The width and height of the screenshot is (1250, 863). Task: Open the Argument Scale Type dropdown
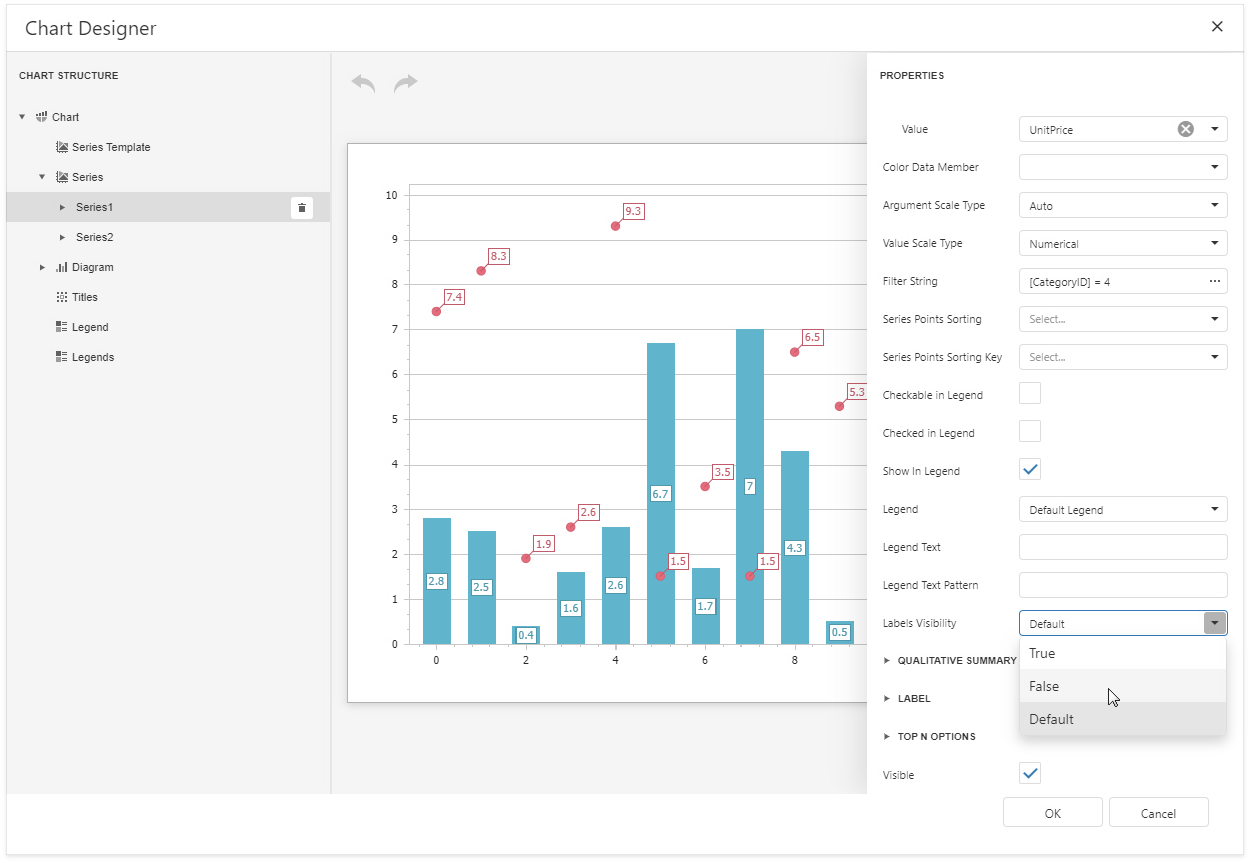coord(1215,205)
